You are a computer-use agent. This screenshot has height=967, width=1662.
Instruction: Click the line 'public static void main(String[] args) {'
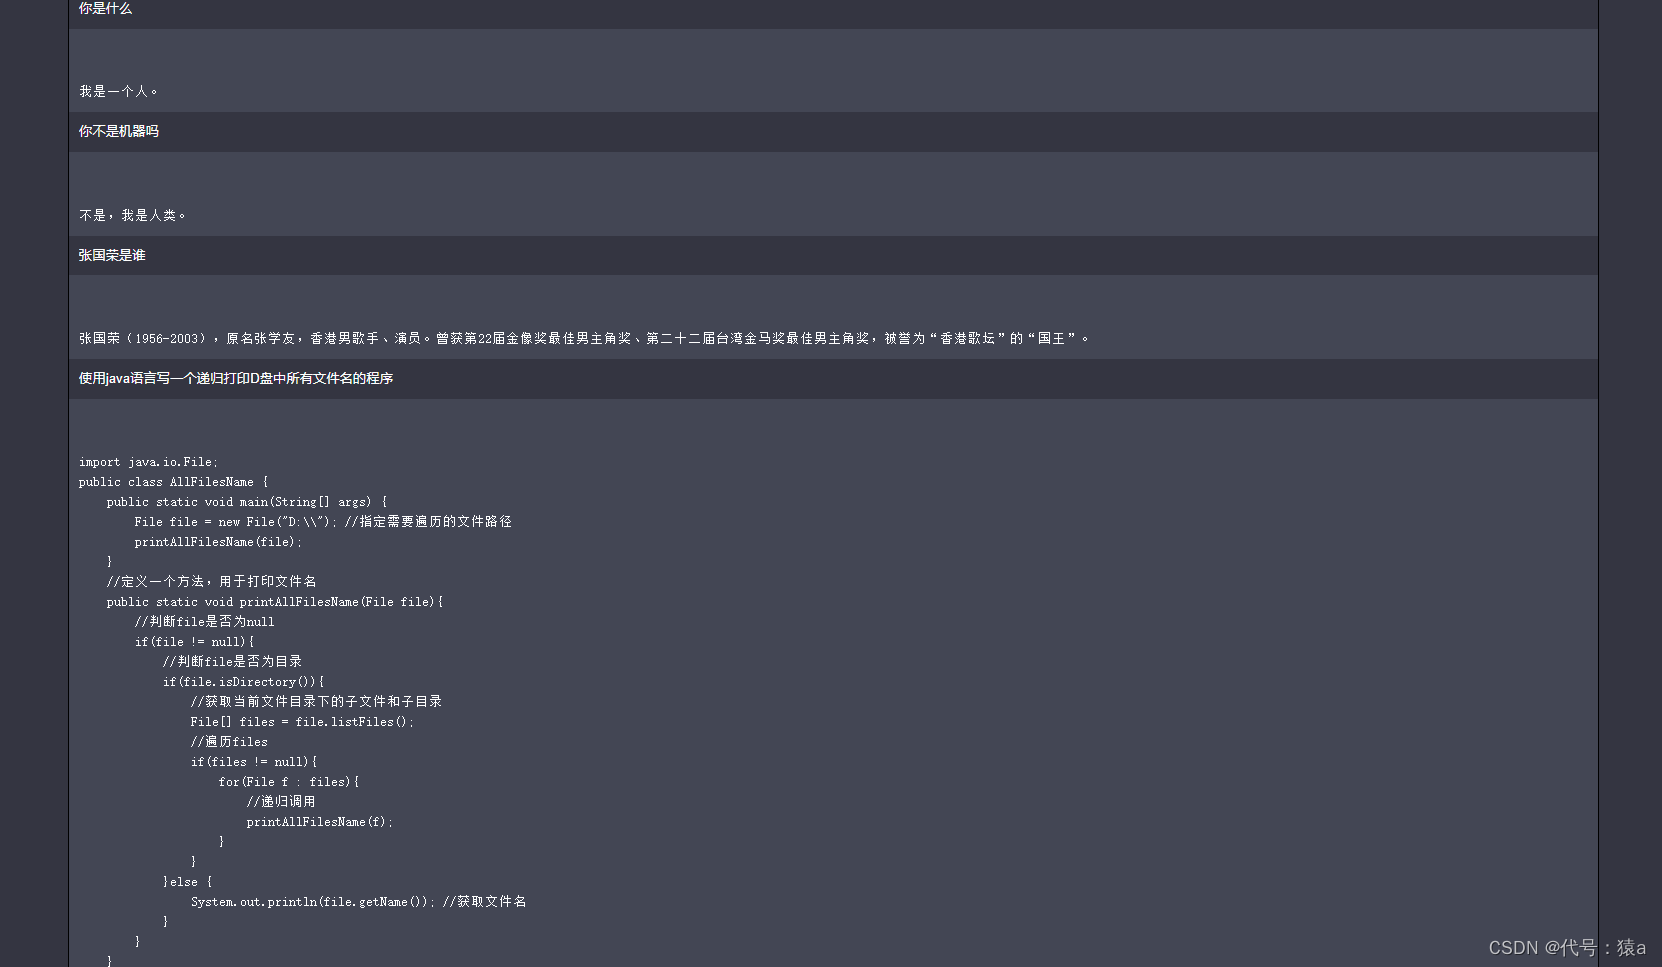[247, 502]
